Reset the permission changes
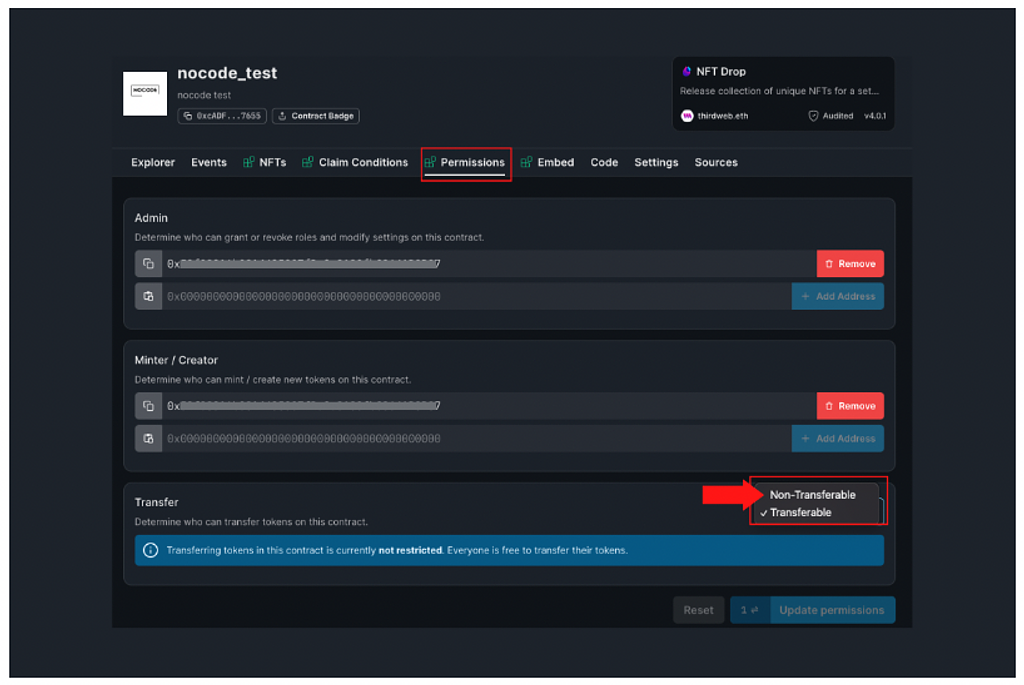The width and height of the screenshot is (1024, 685). (698, 610)
